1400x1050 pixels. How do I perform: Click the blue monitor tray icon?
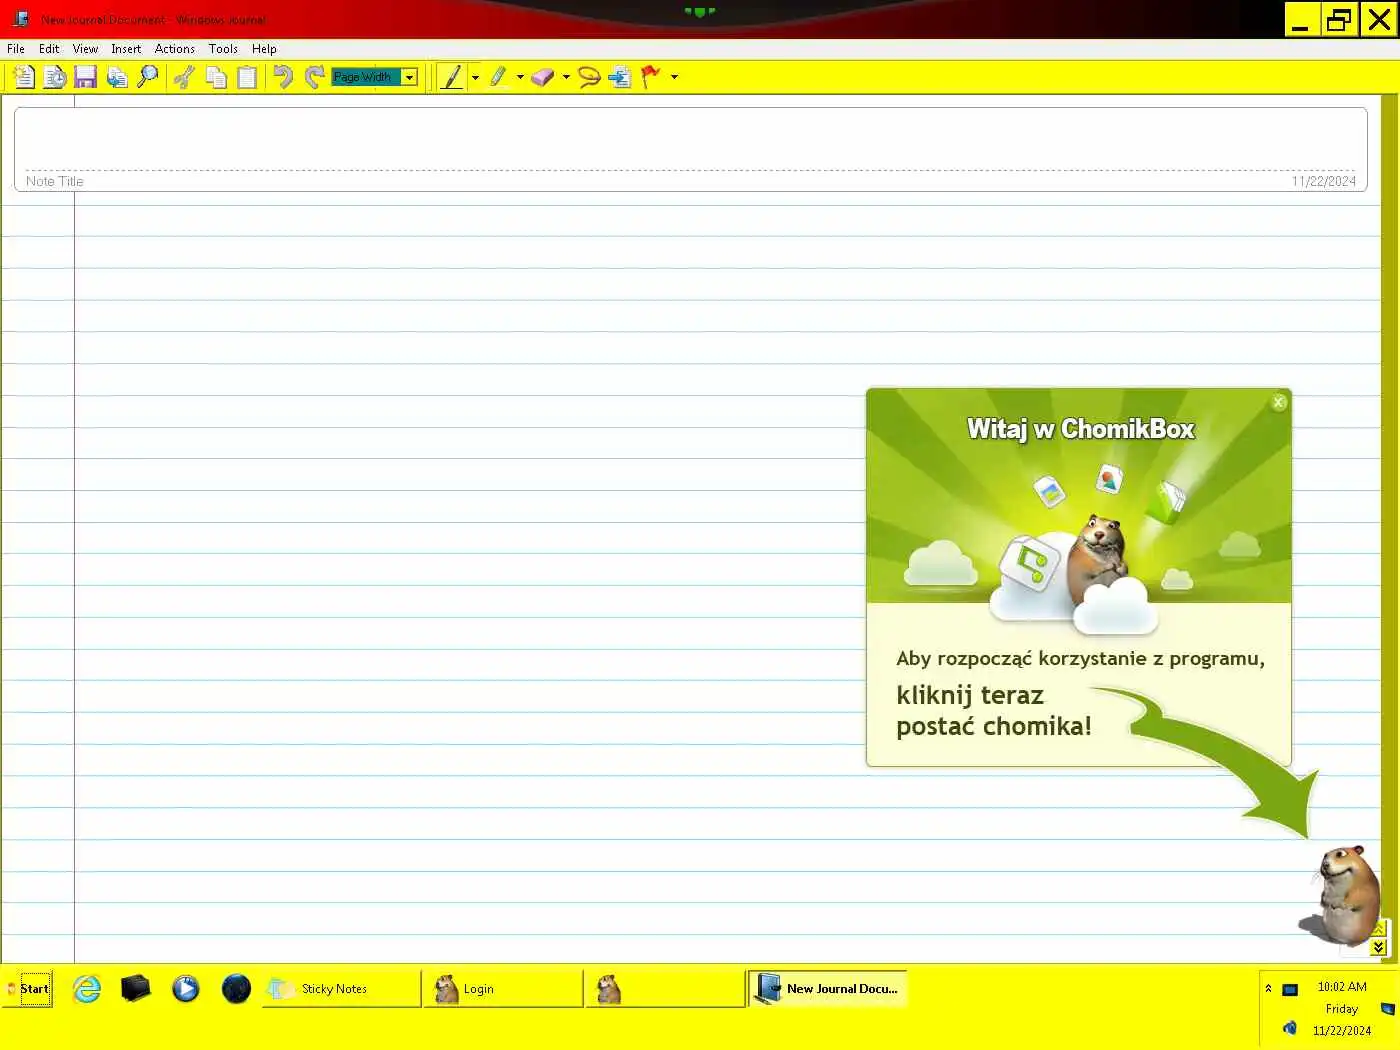tap(1290, 989)
